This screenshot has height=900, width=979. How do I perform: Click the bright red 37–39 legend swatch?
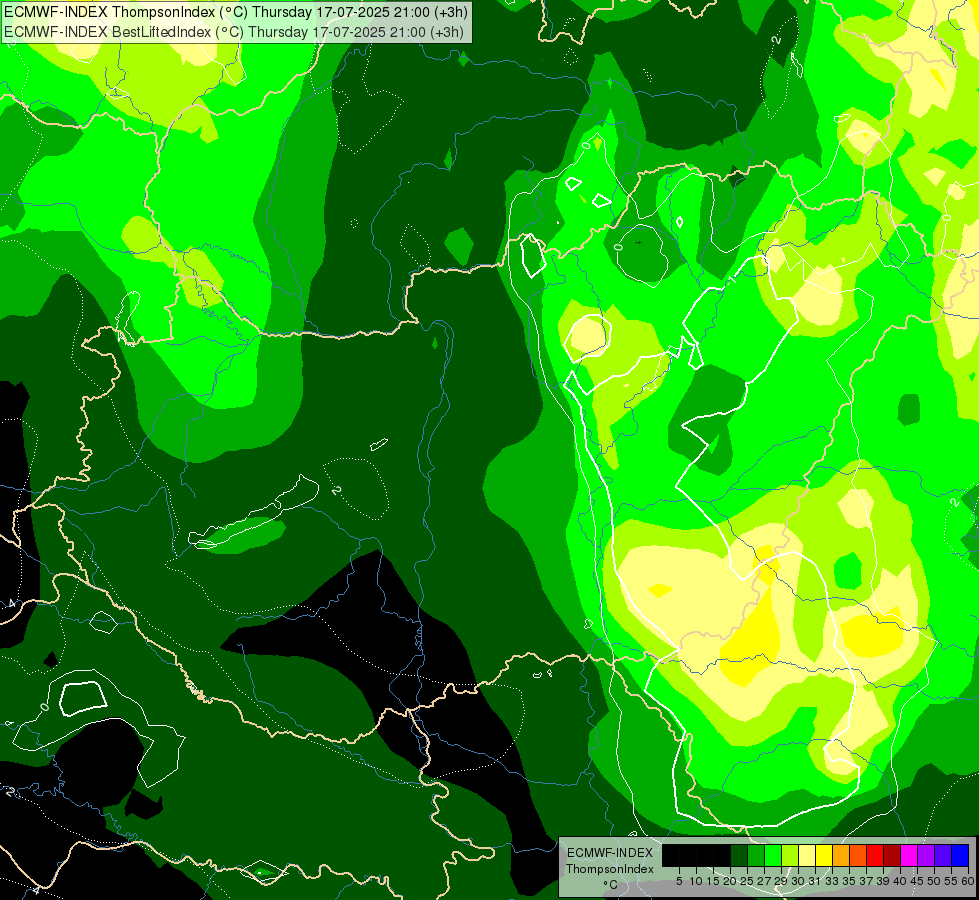tap(875, 855)
